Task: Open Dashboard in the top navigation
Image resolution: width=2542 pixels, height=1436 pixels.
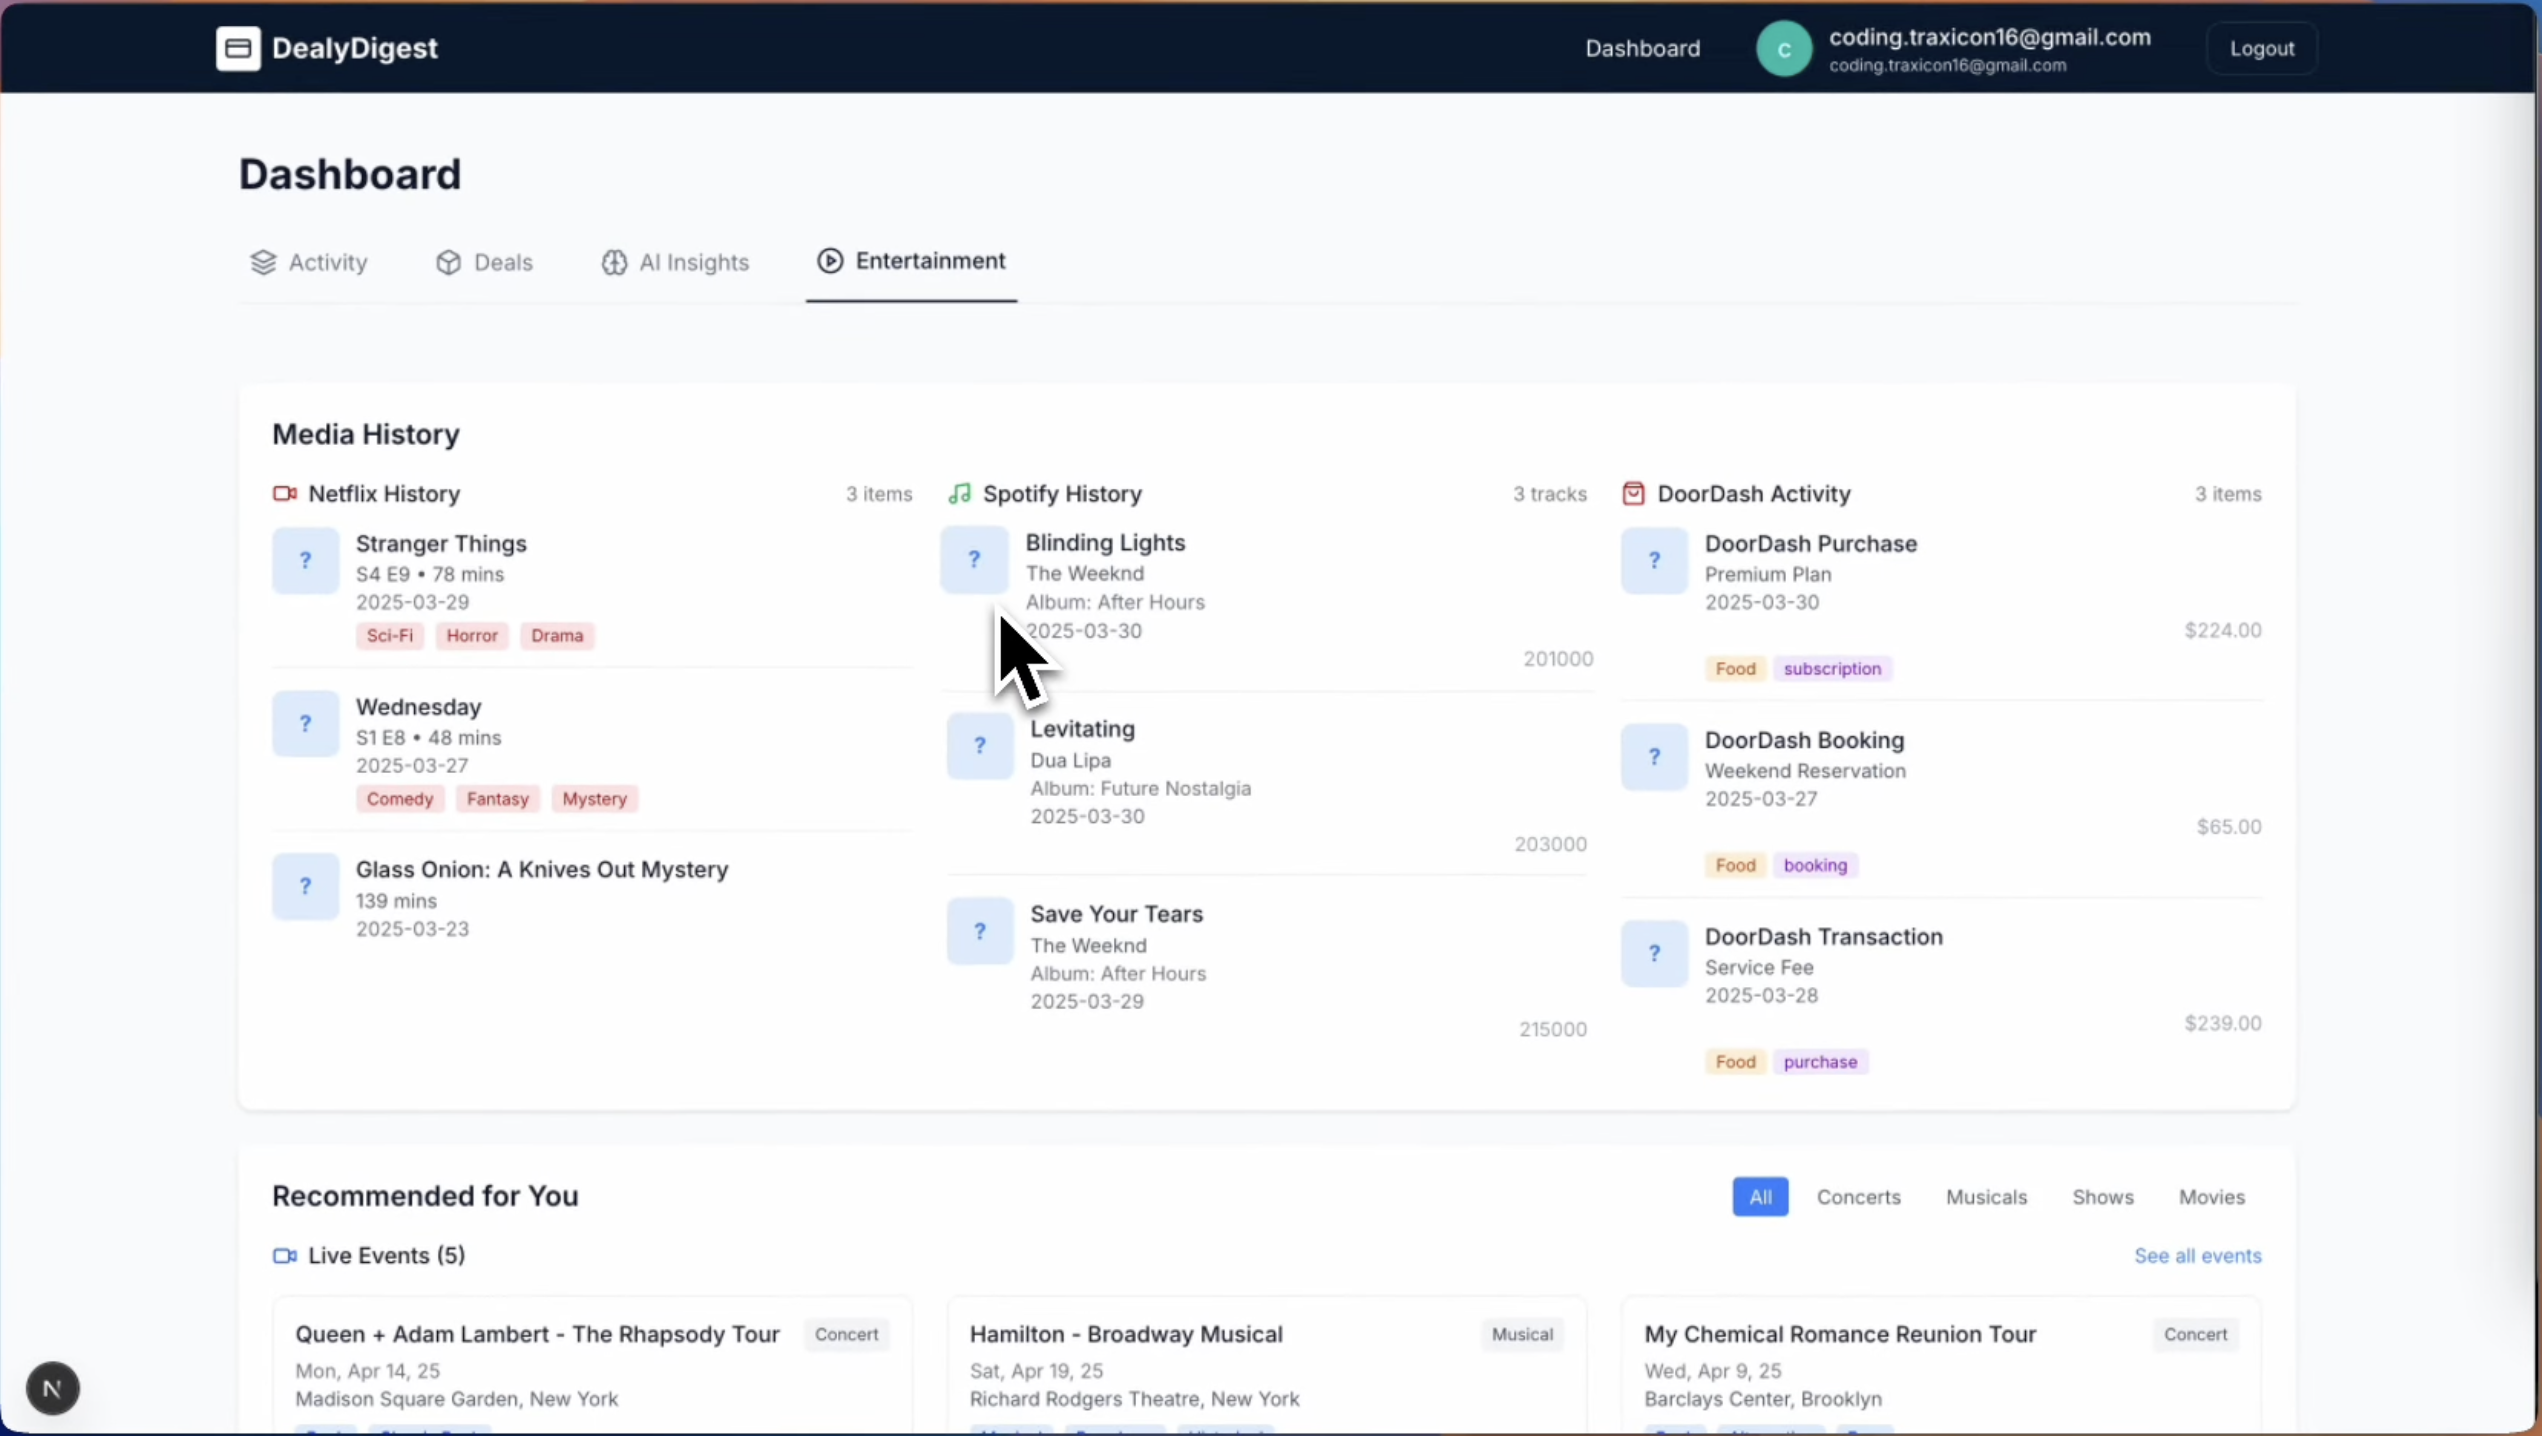Action: (x=1642, y=48)
